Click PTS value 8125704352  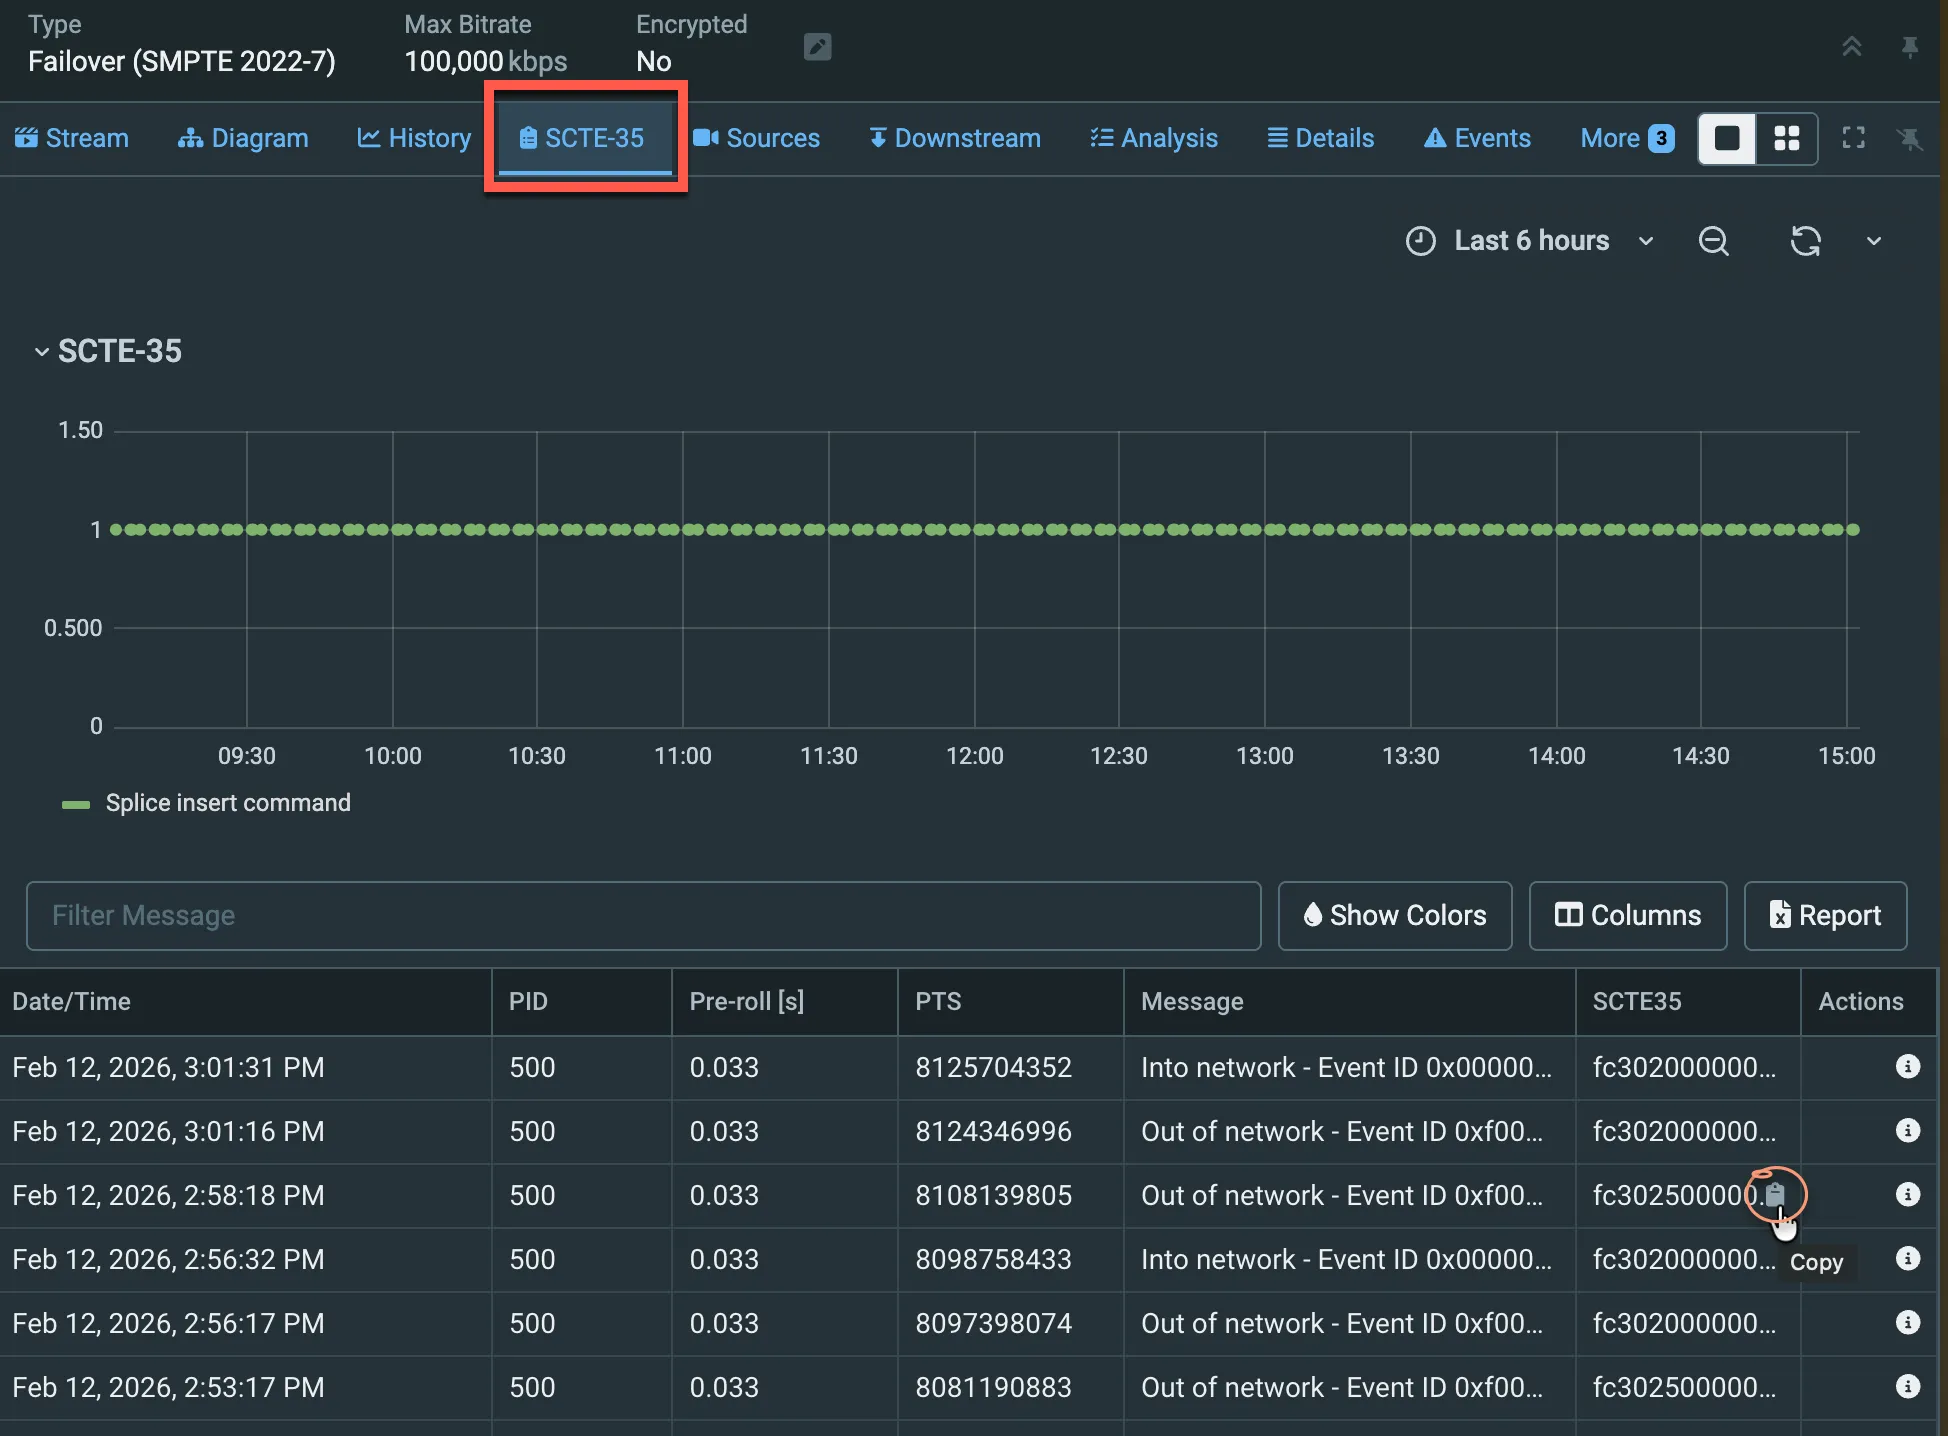pyautogui.click(x=993, y=1067)
